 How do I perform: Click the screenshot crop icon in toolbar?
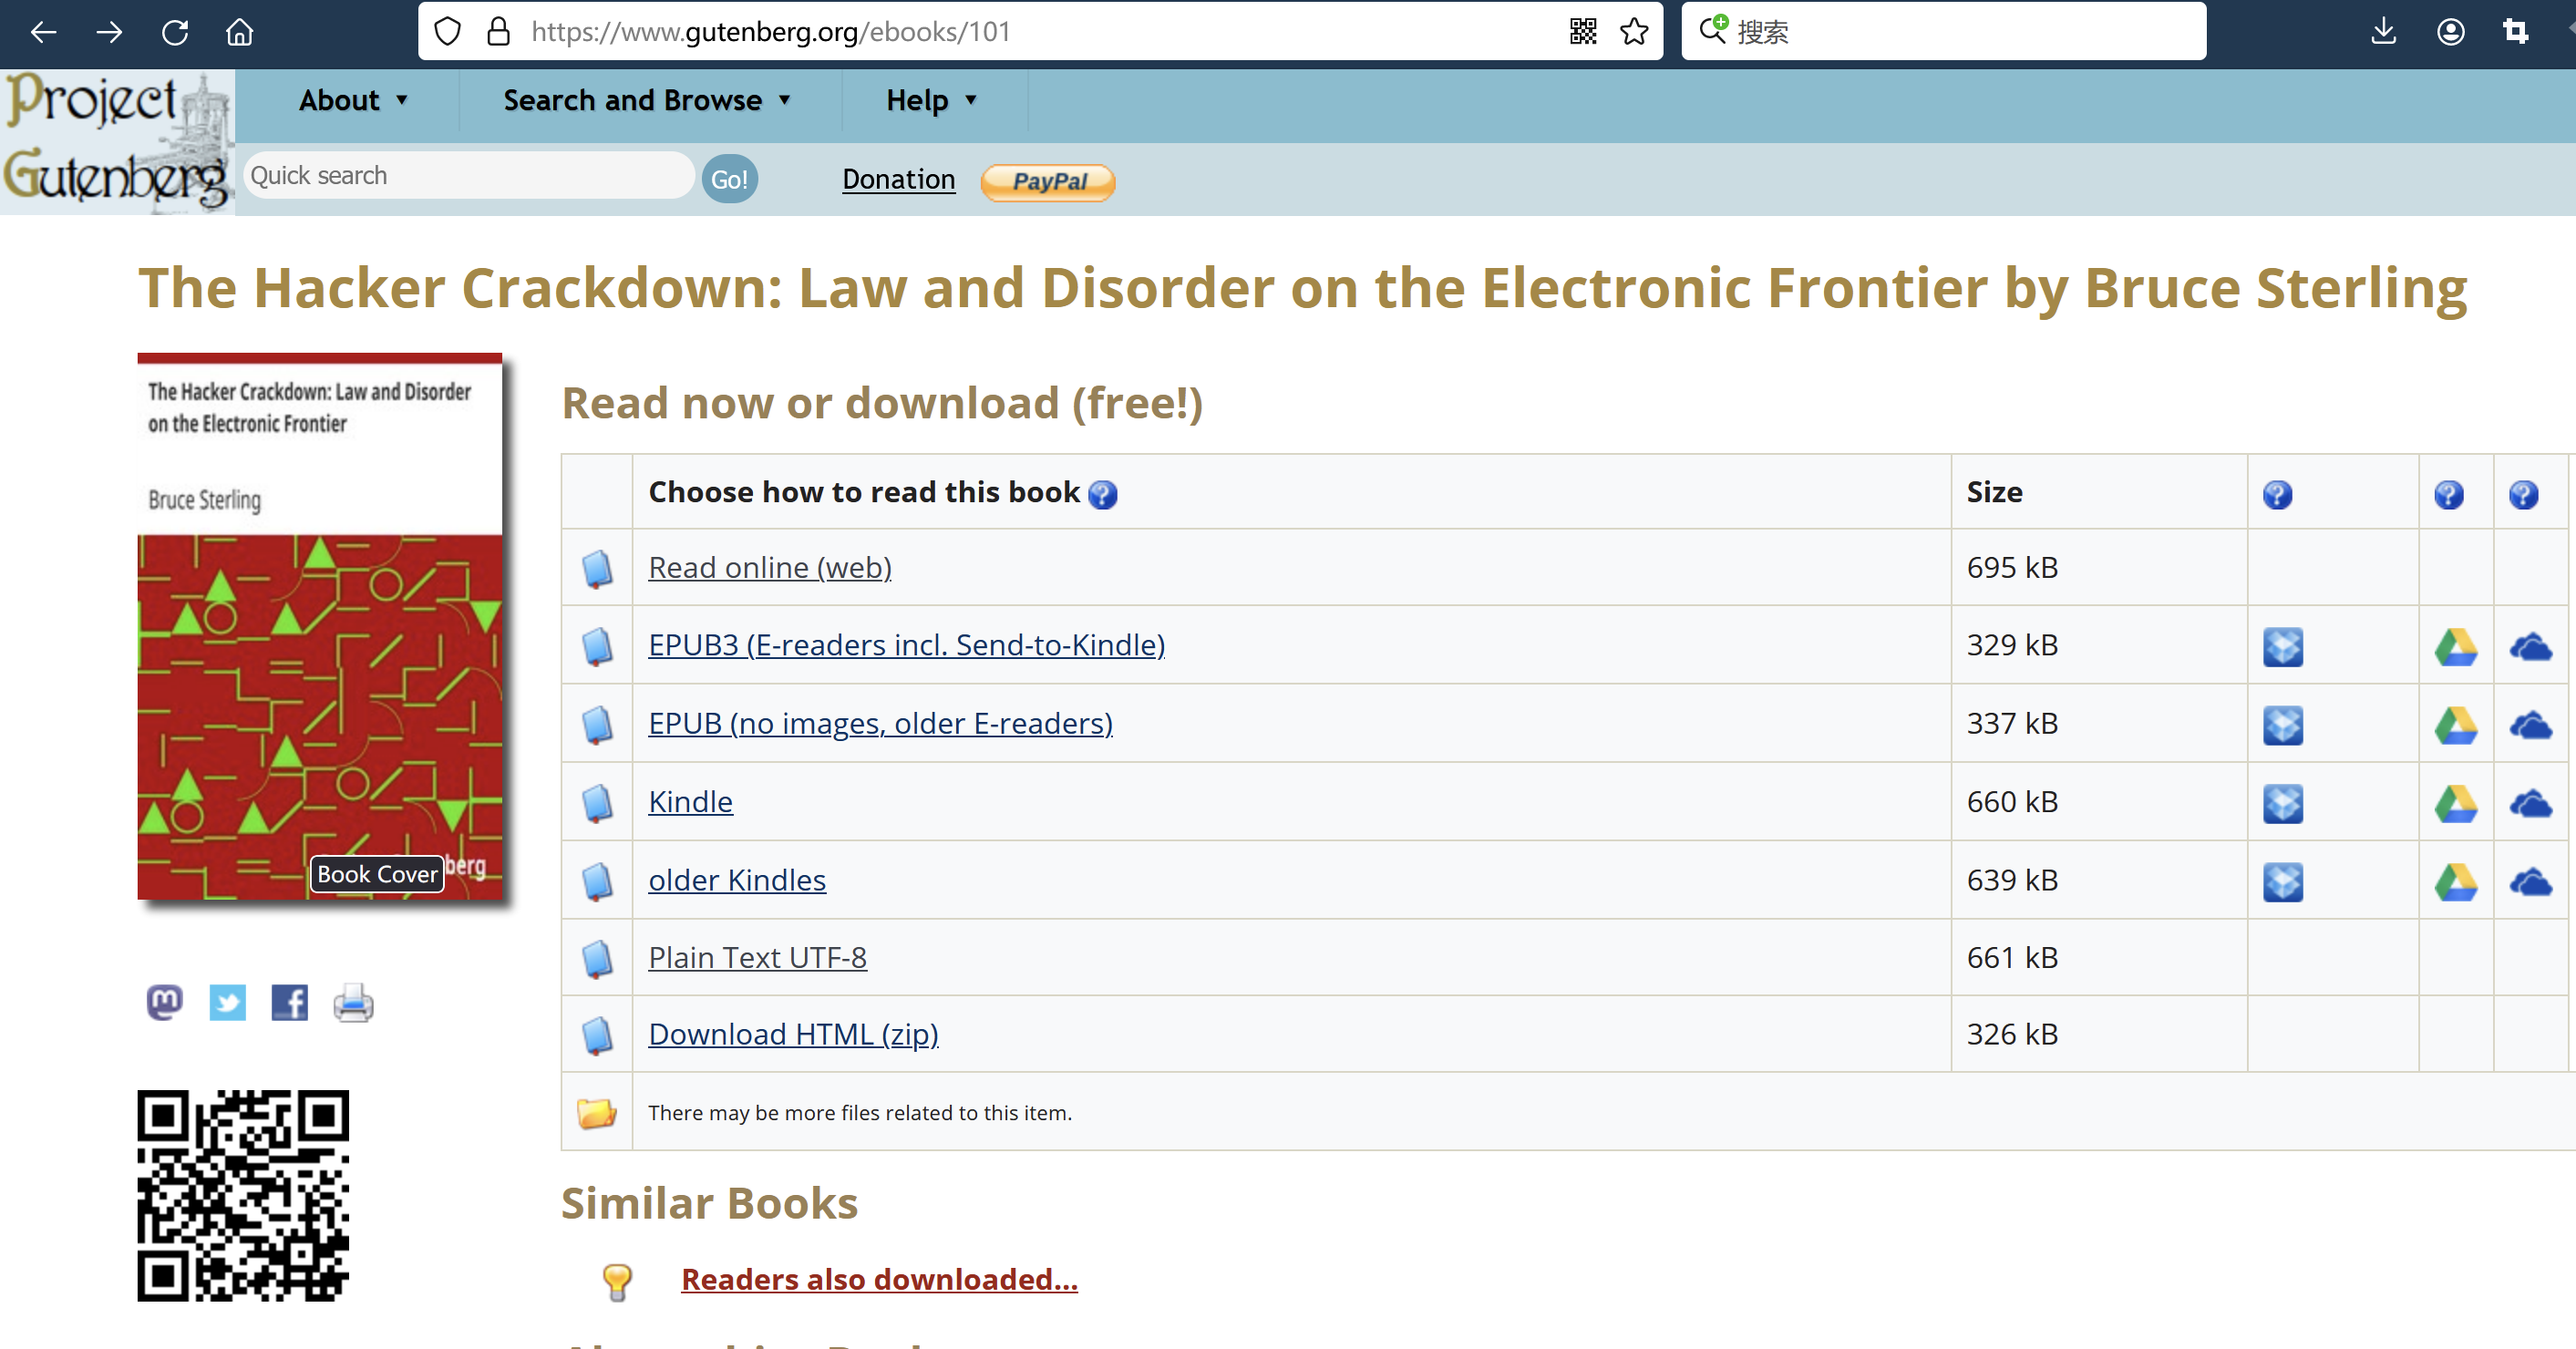pos(2516,32)
